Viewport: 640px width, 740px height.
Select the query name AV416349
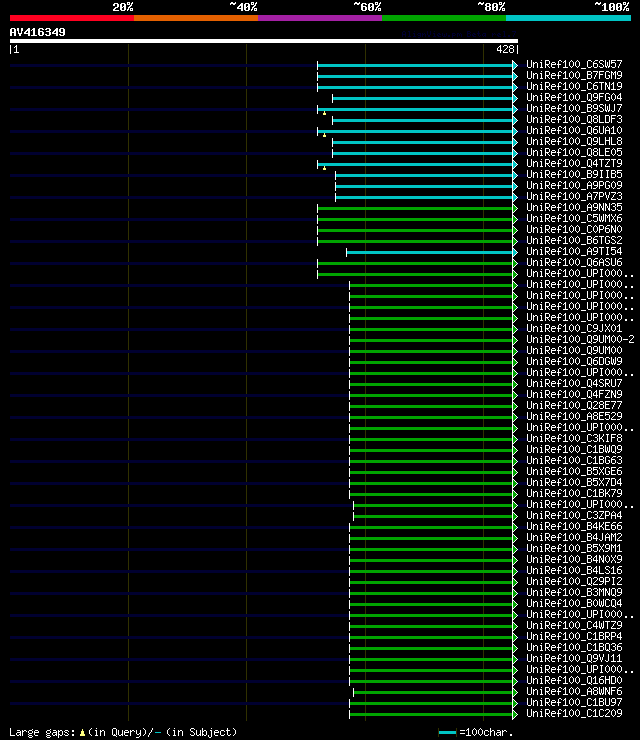pos(38,33)
